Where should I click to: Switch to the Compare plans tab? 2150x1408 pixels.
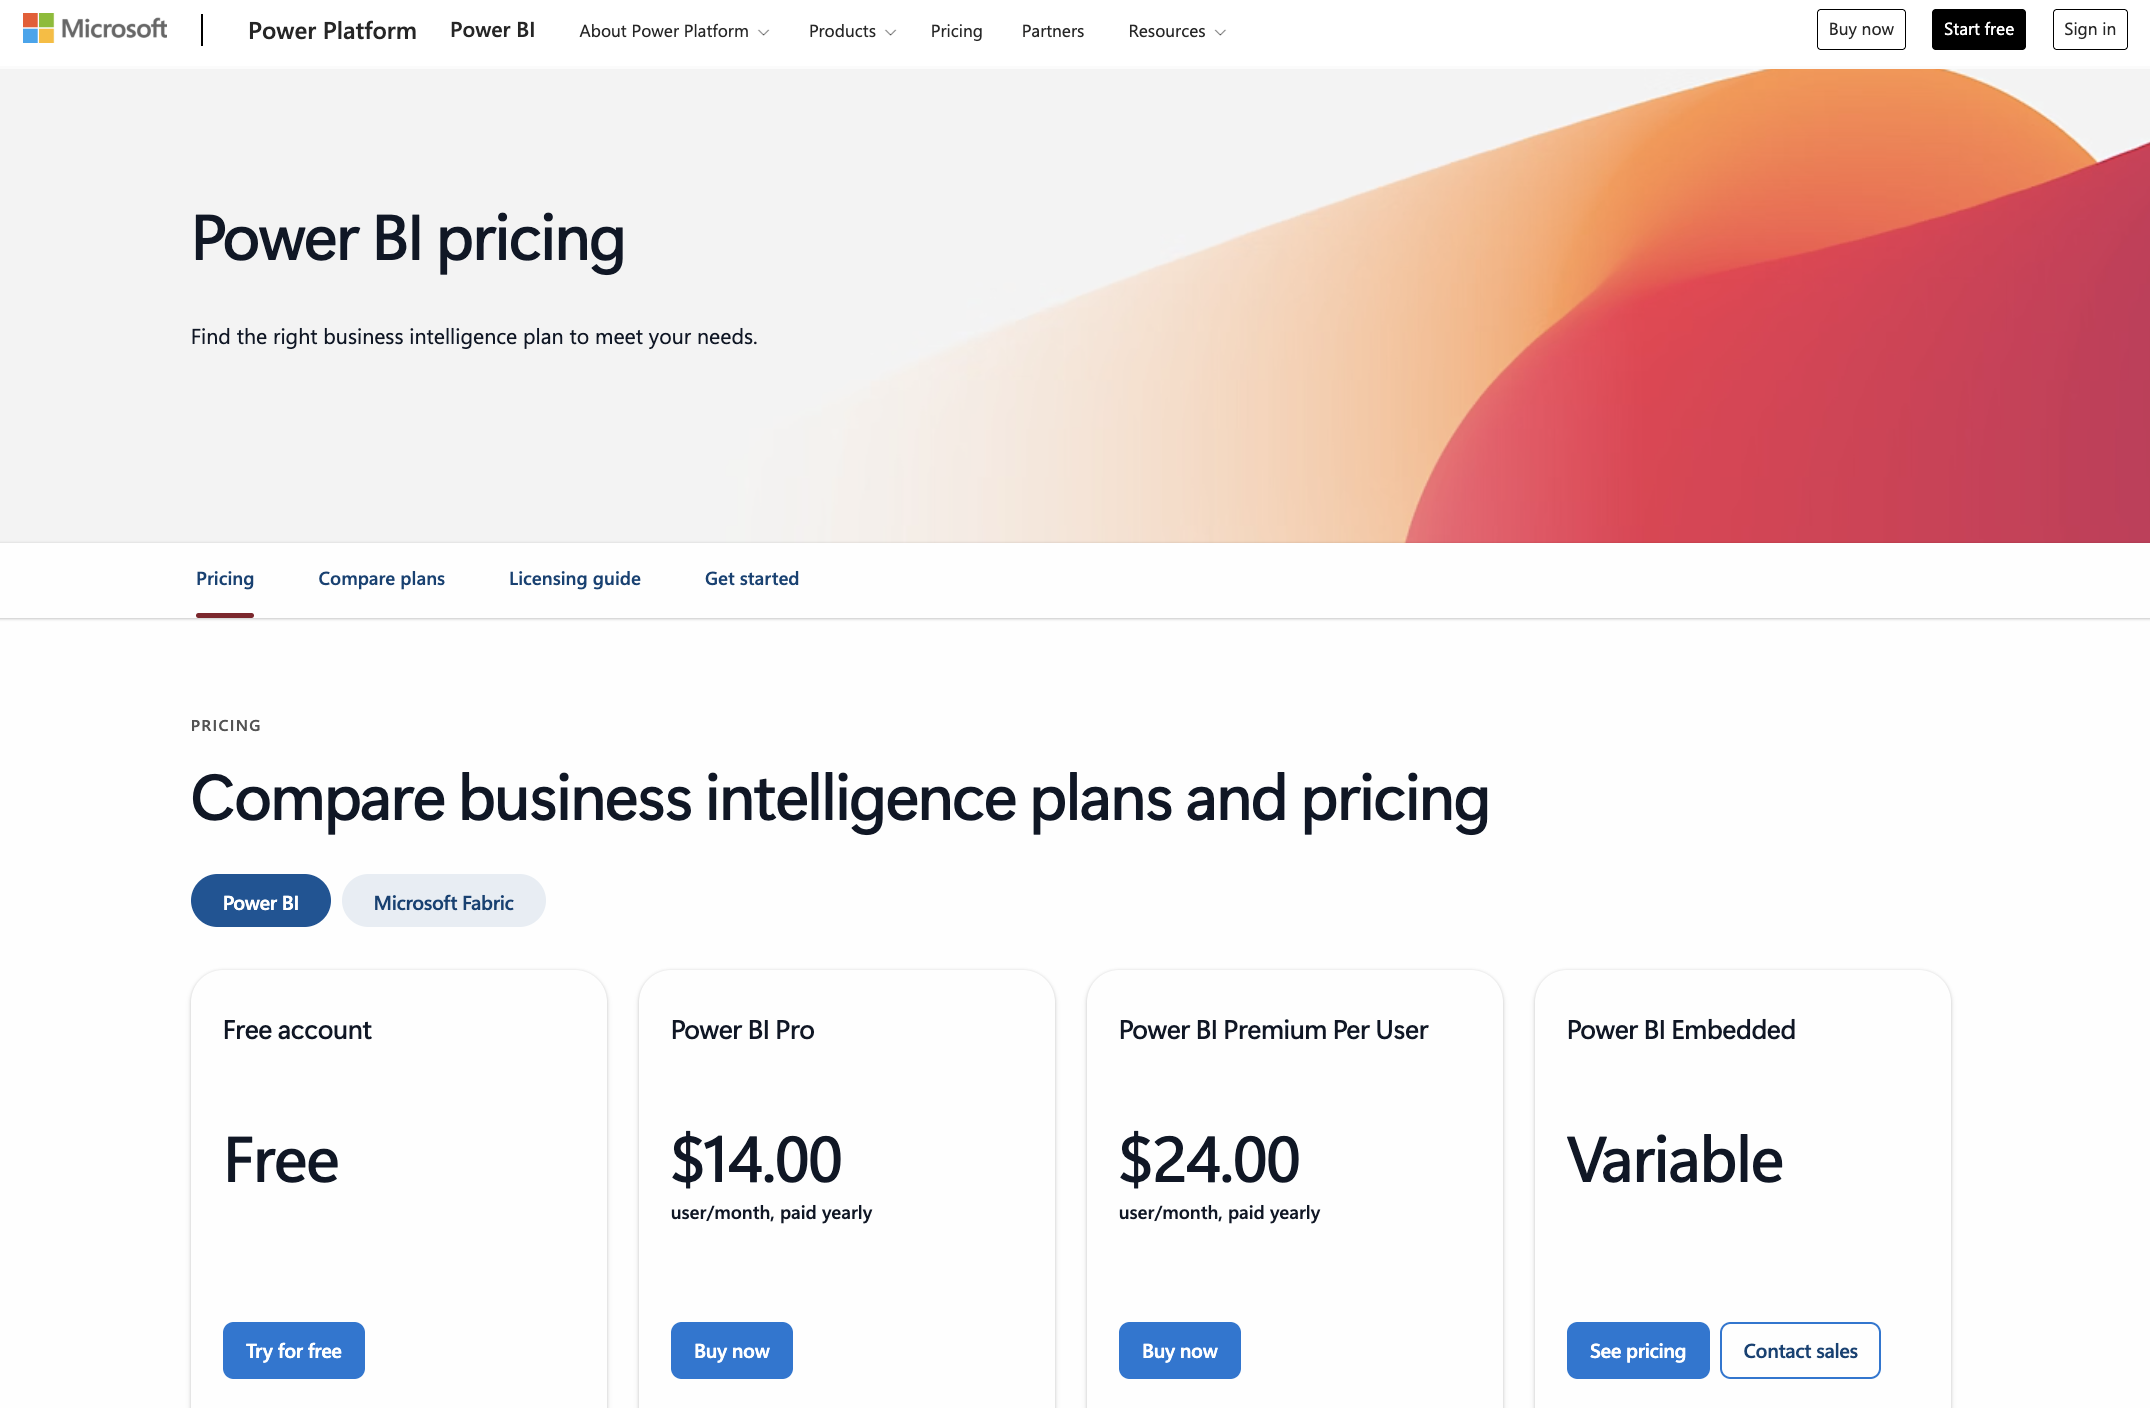click(x=381, y=579)
